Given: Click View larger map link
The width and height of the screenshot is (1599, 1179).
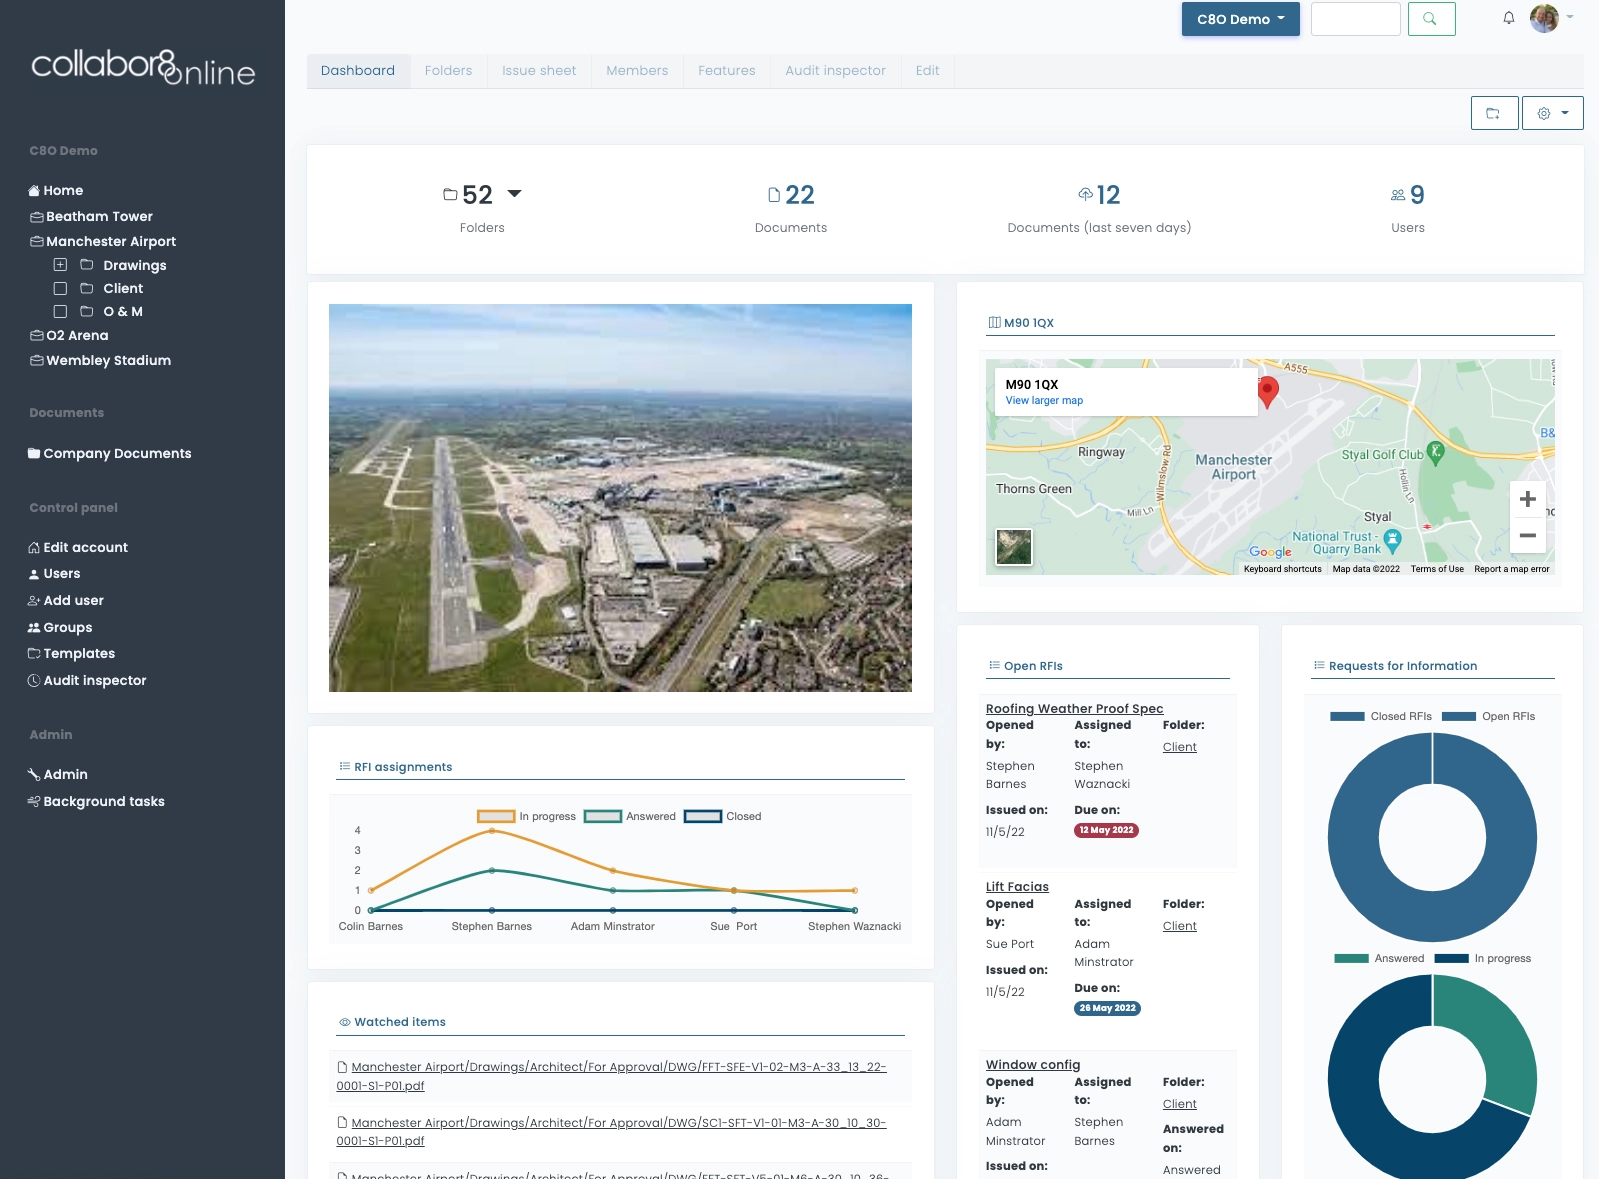Looking at the screenshot, I should pos(1044,400).
